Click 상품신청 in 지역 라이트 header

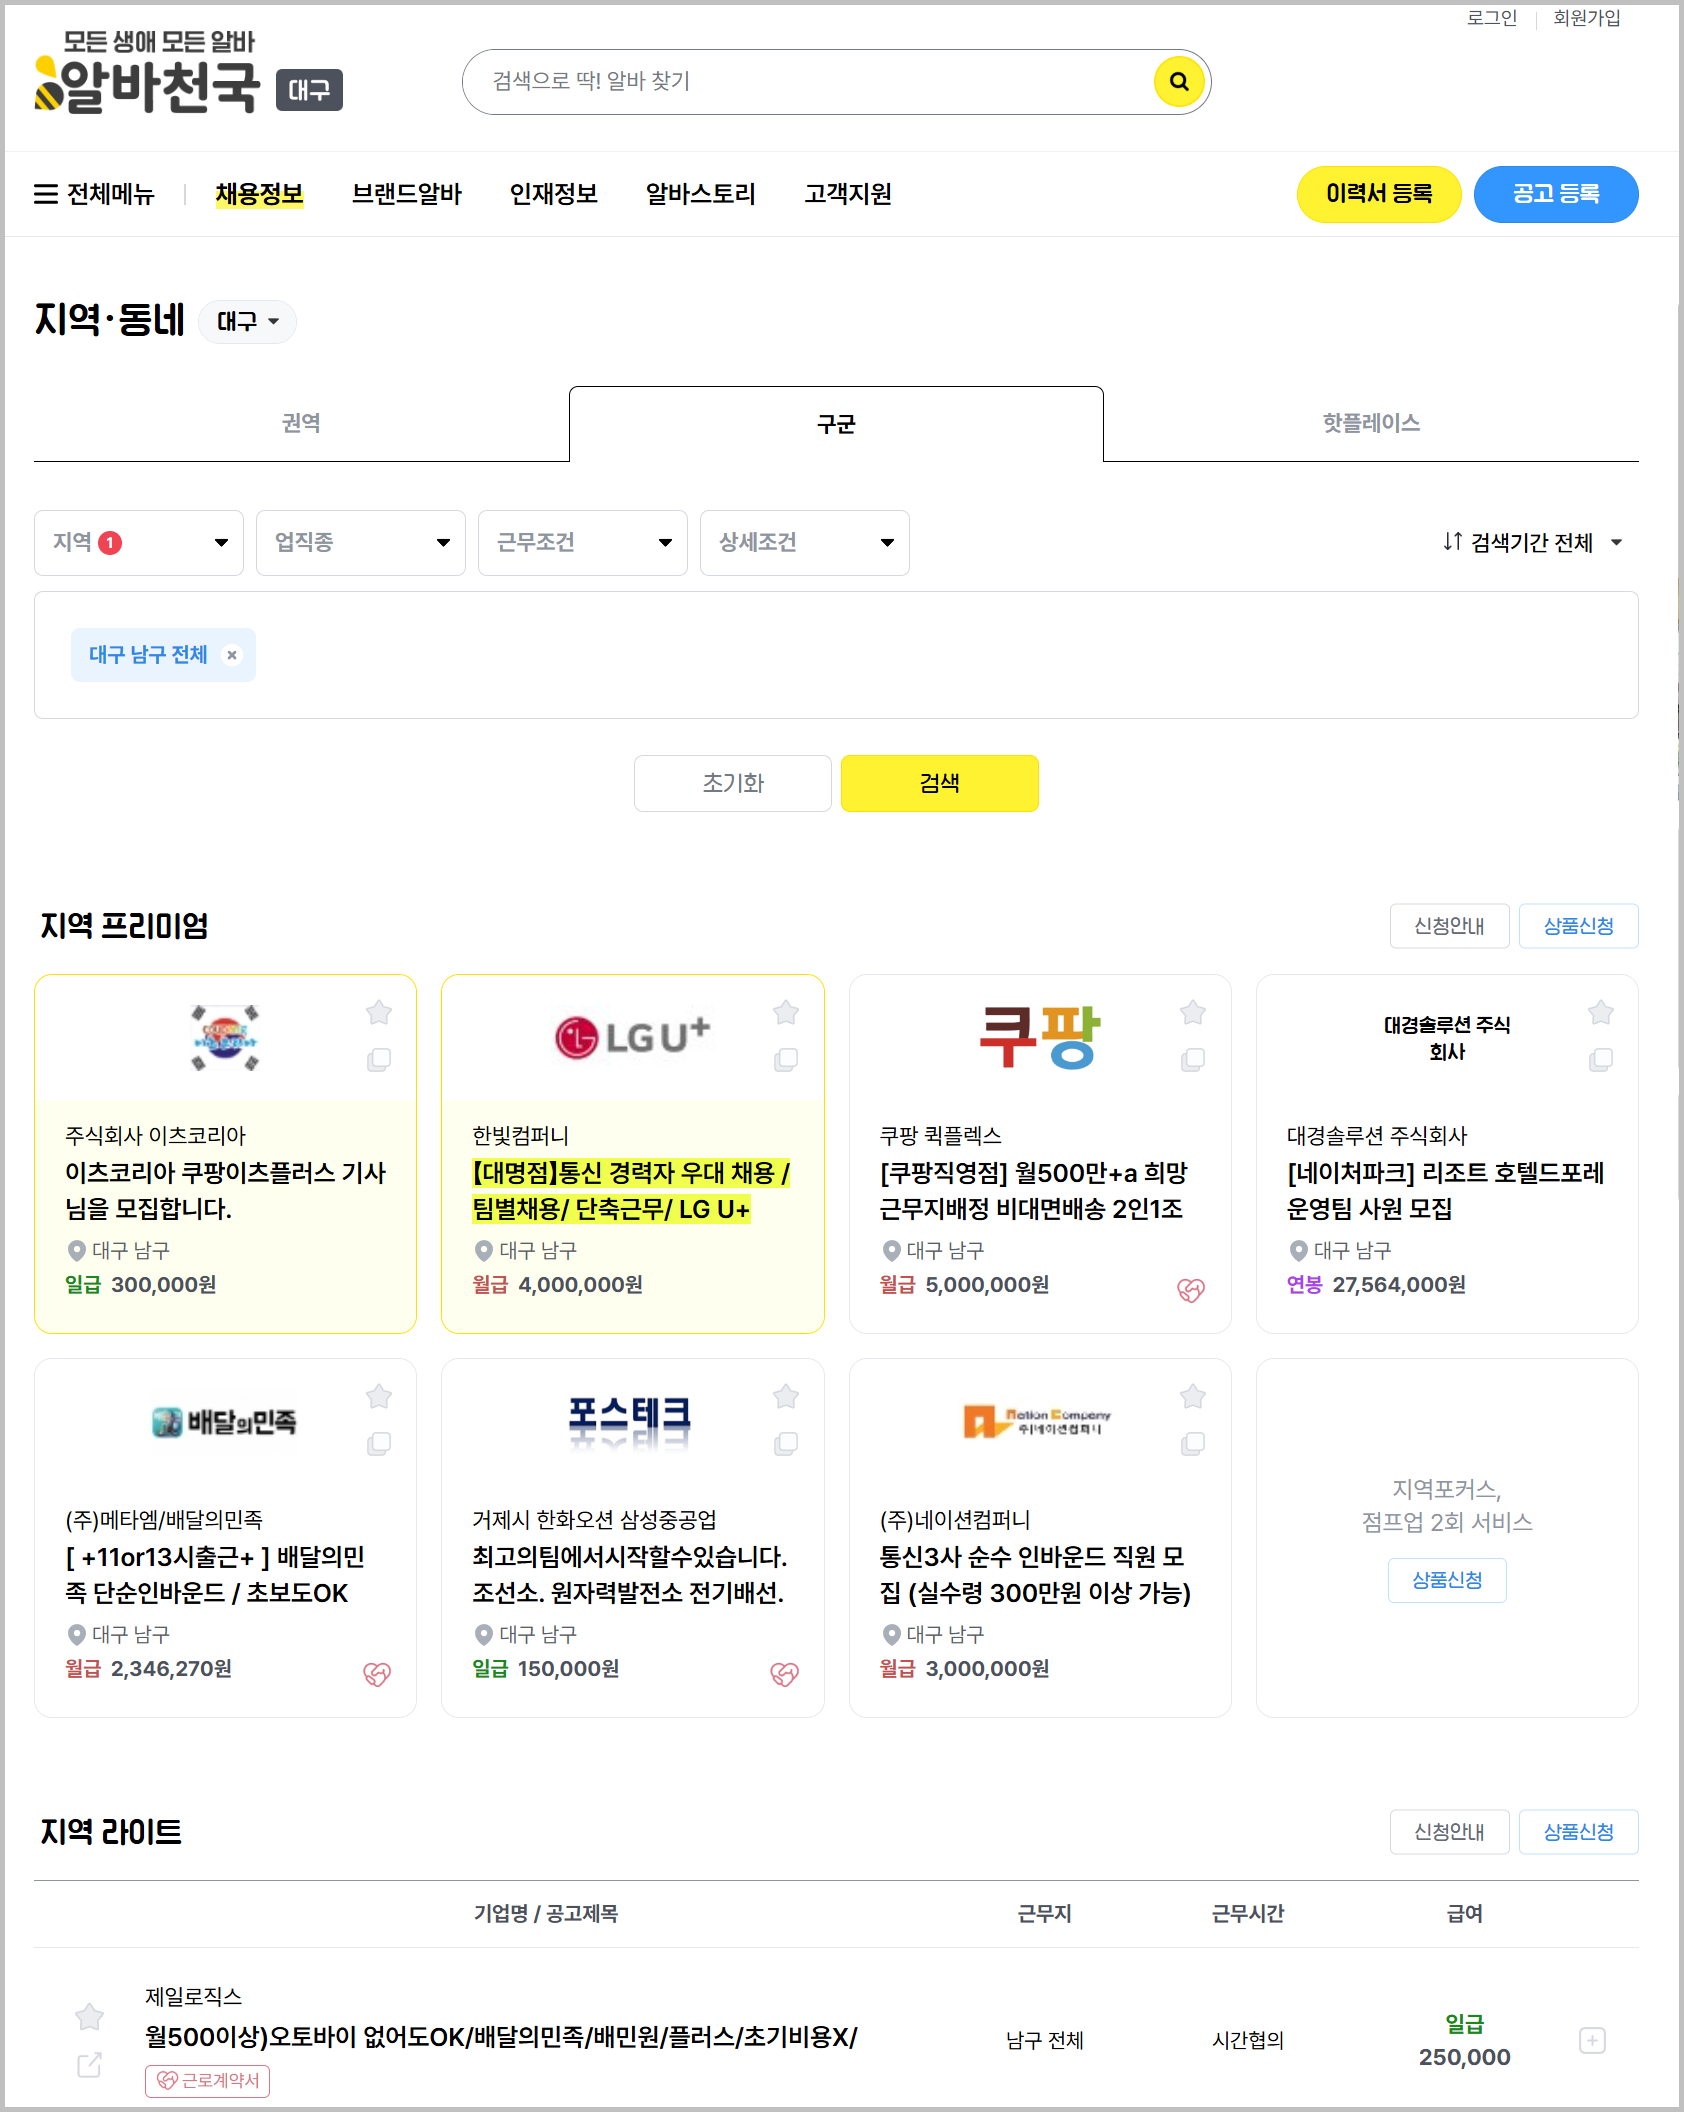click(1579, 1832)
